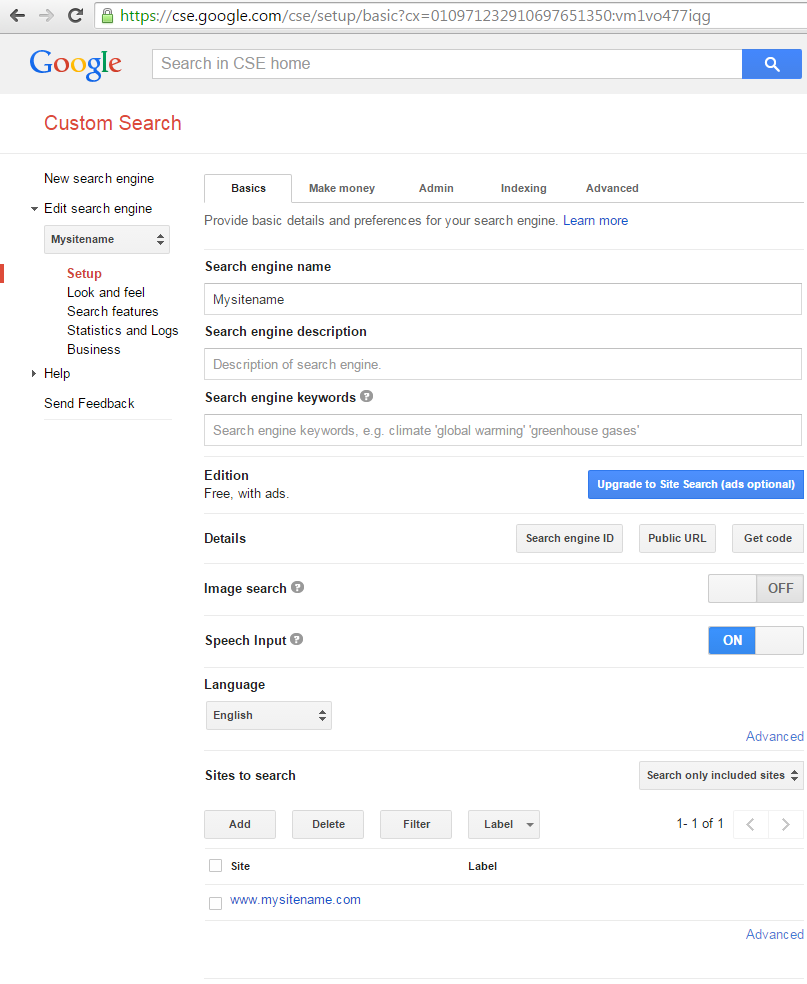Viewport: 807px width, 984px height.
Task: Click the "Free, with ads." edition text
Action: (247, 494)
